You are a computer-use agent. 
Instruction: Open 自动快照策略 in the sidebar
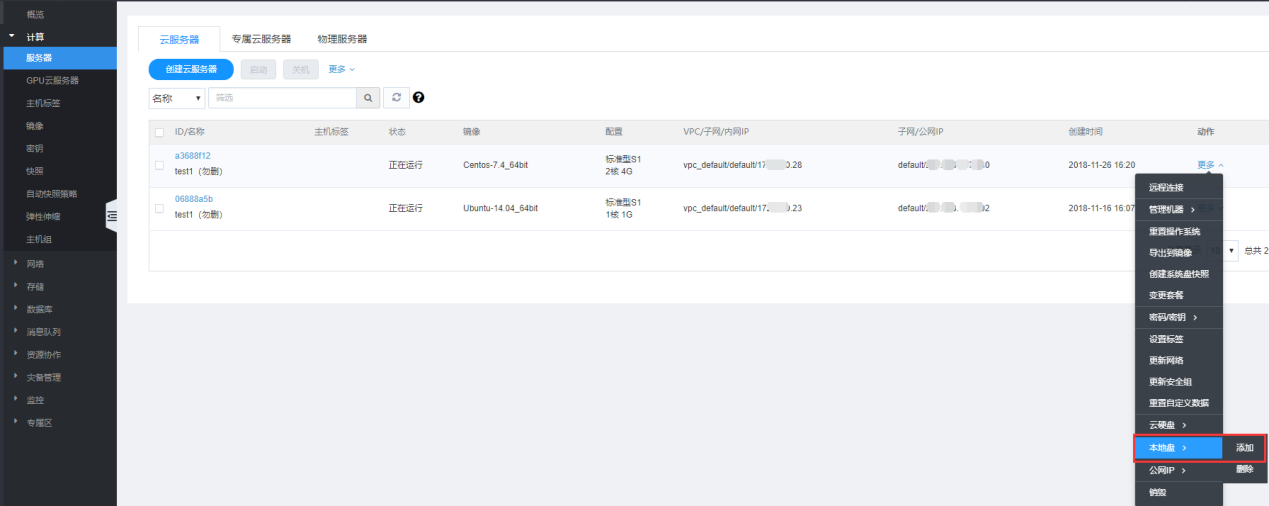click(52, 193)
